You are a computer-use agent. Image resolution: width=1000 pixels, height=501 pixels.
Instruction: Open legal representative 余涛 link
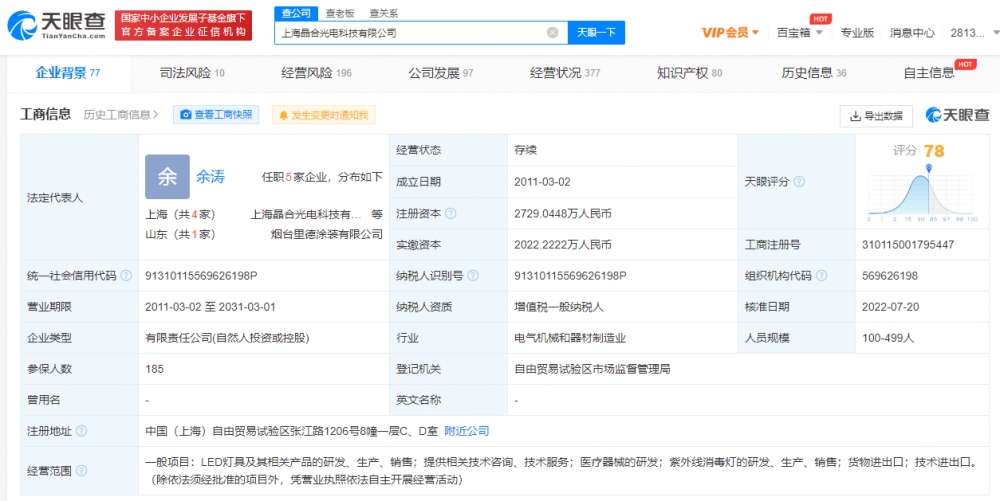210,177
